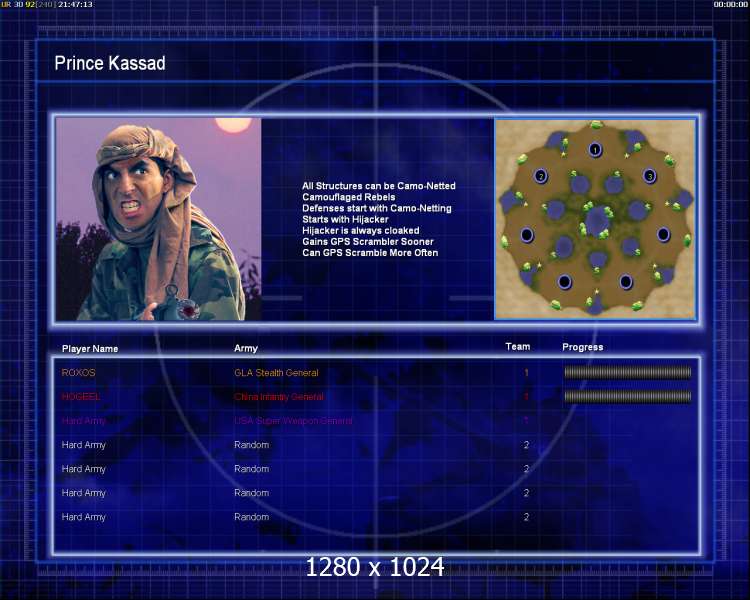750x600 pixels.
Task: Click the 'Prince Kassad' title text
Action: click(x=110, y=63)
